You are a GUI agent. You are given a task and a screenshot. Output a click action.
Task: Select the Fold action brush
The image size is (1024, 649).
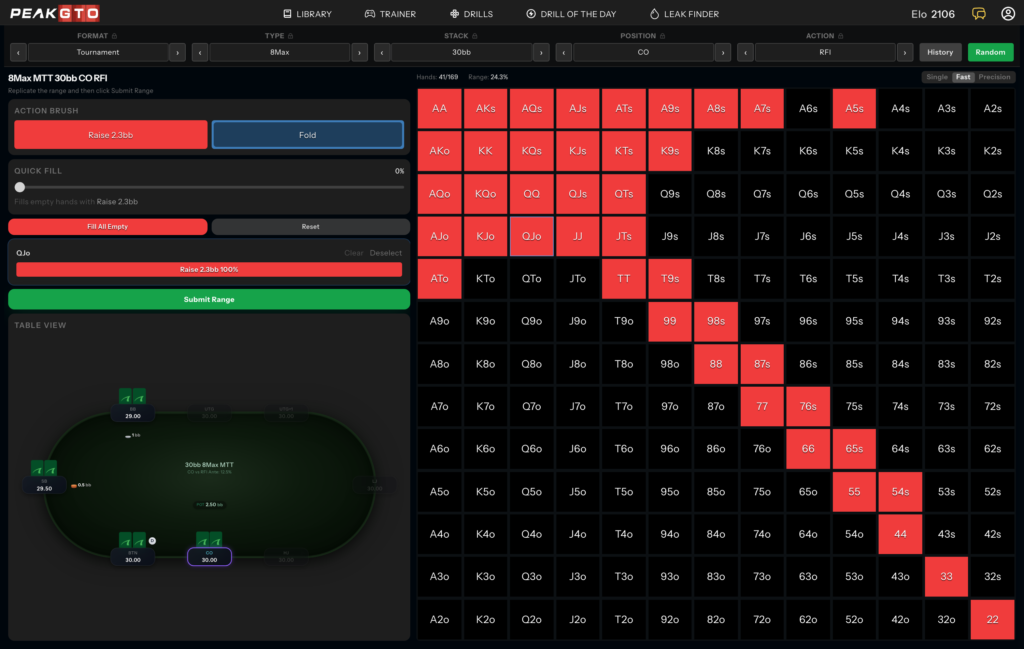(308, 135)
